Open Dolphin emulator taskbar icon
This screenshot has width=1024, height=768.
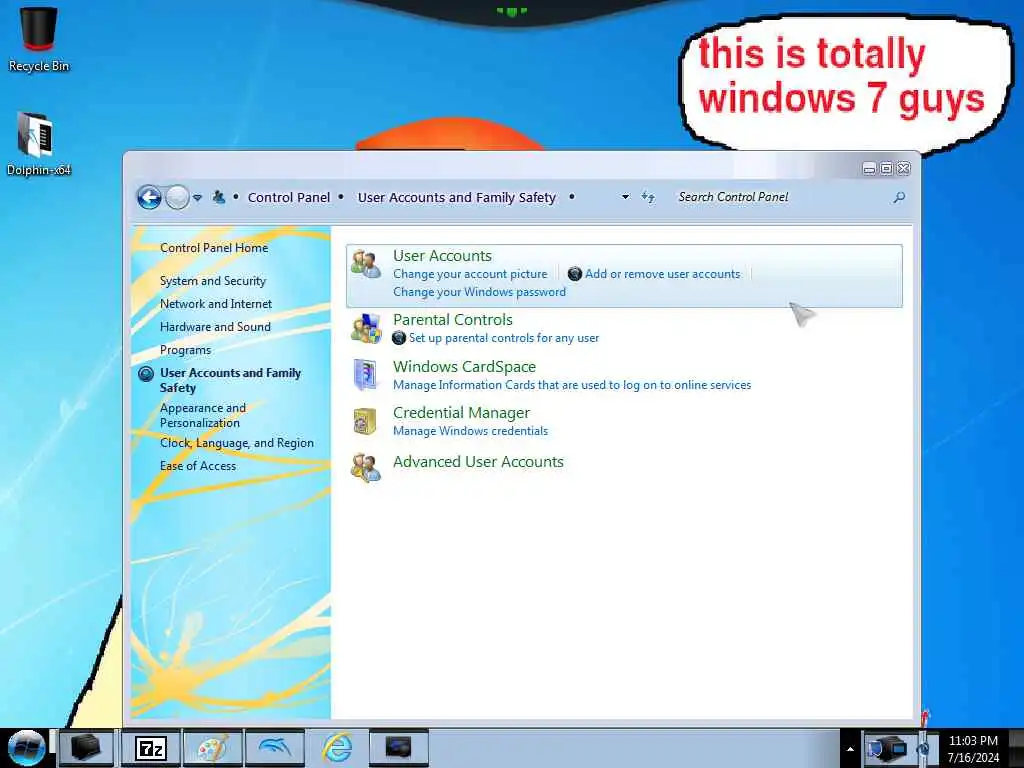[275, 748]
